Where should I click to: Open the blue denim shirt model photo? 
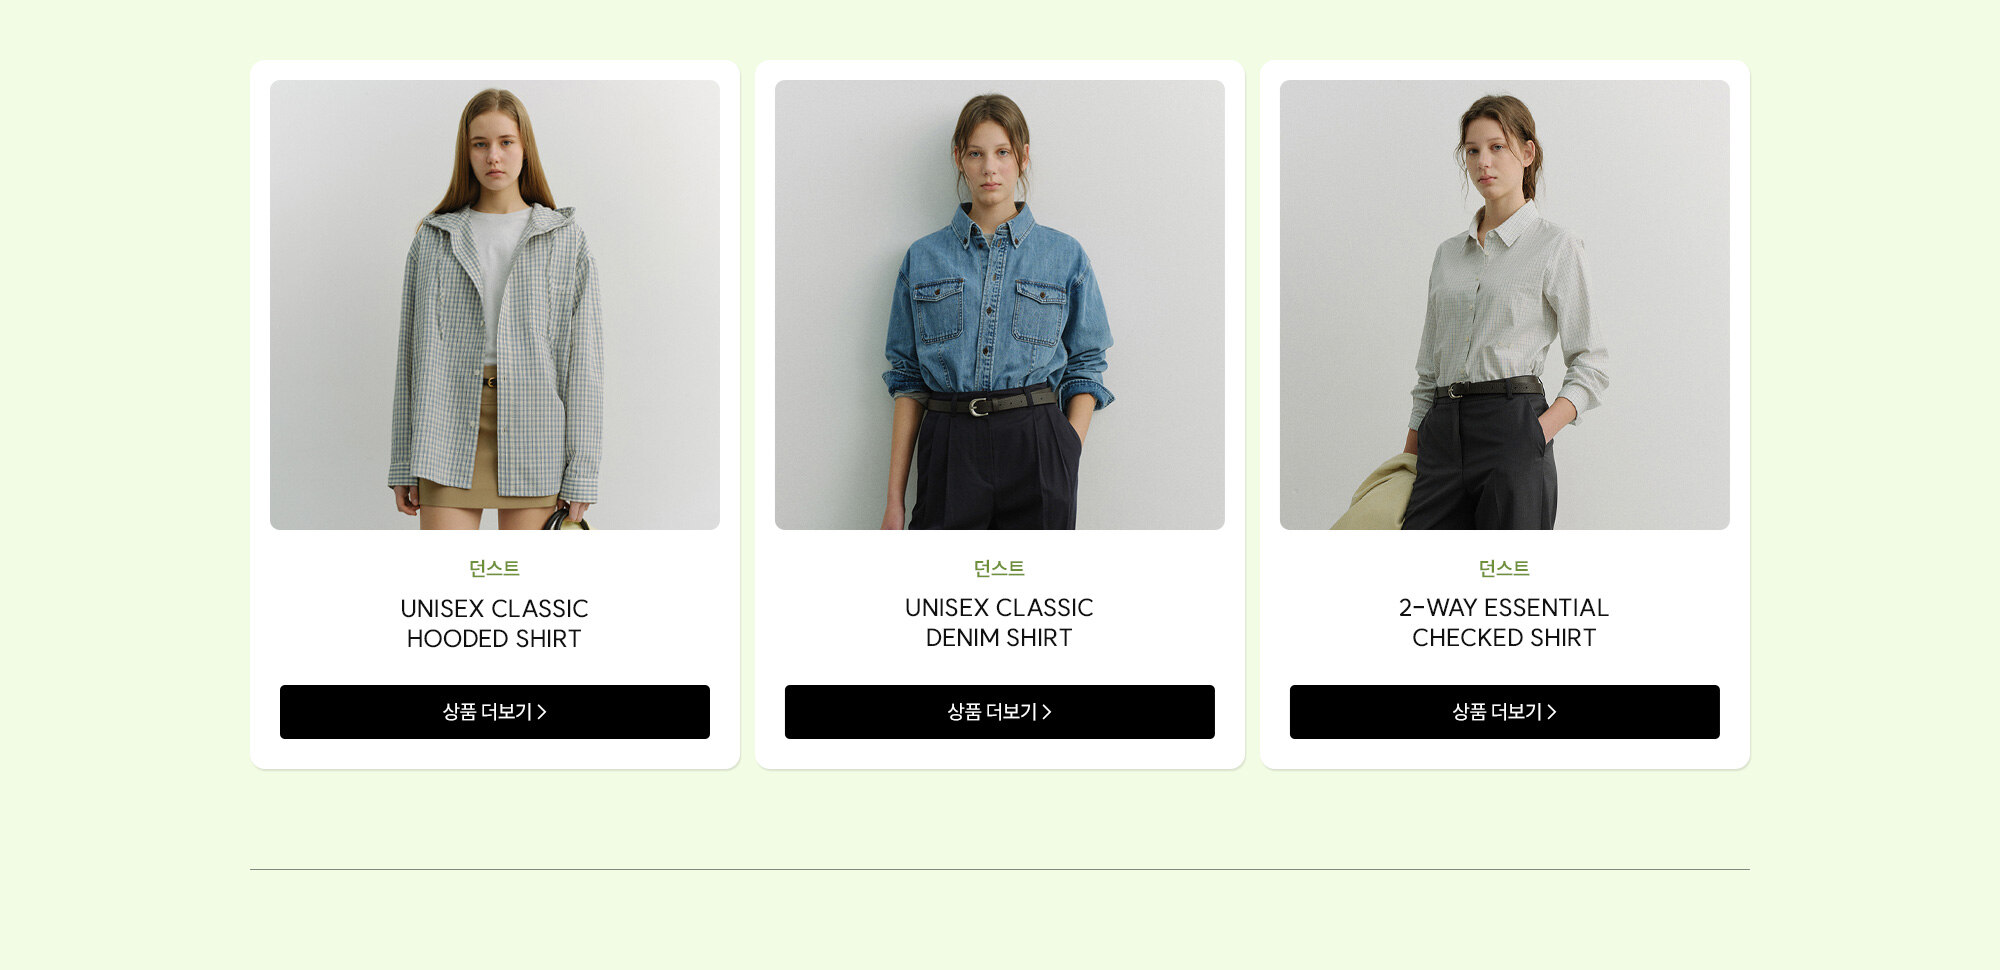click(x=1000, y=305)
